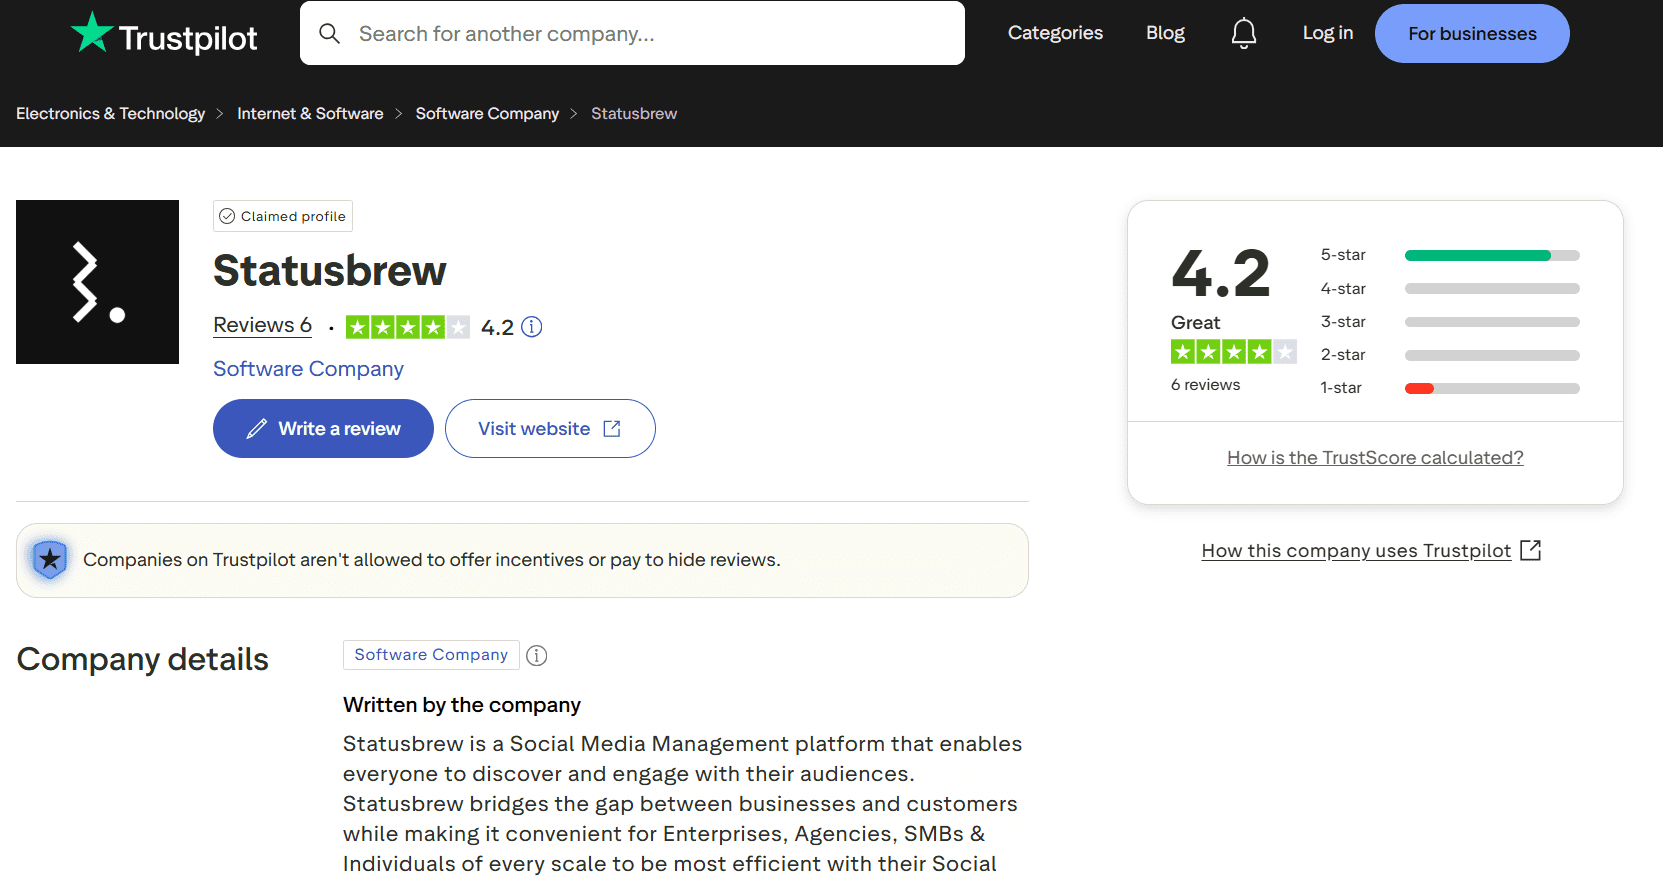
Task: Click the shield star icon in incentives notice
Action: click(x=49, y=560)
